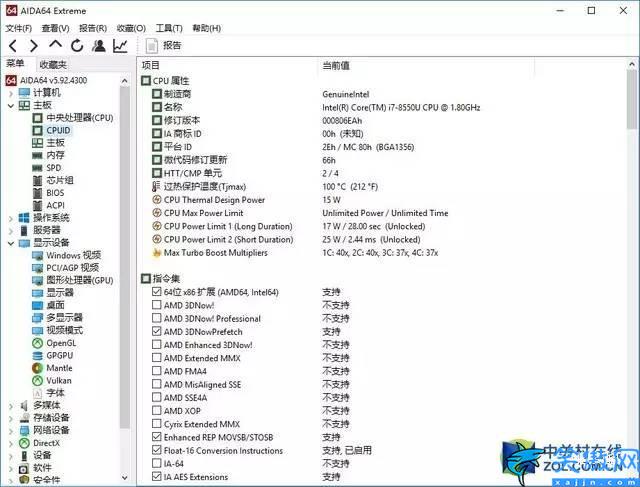Toggle AMD 3DNowPrefetch checkbox
The height and width of the screenshot is (487, 640).
pos(156,331)
